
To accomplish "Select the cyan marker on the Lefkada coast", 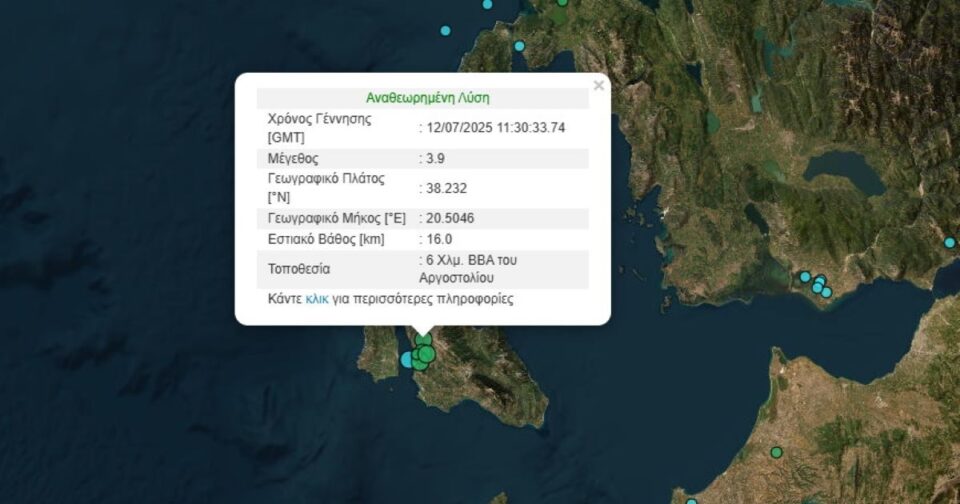I will pyautogui.click(x=519, y=46).
